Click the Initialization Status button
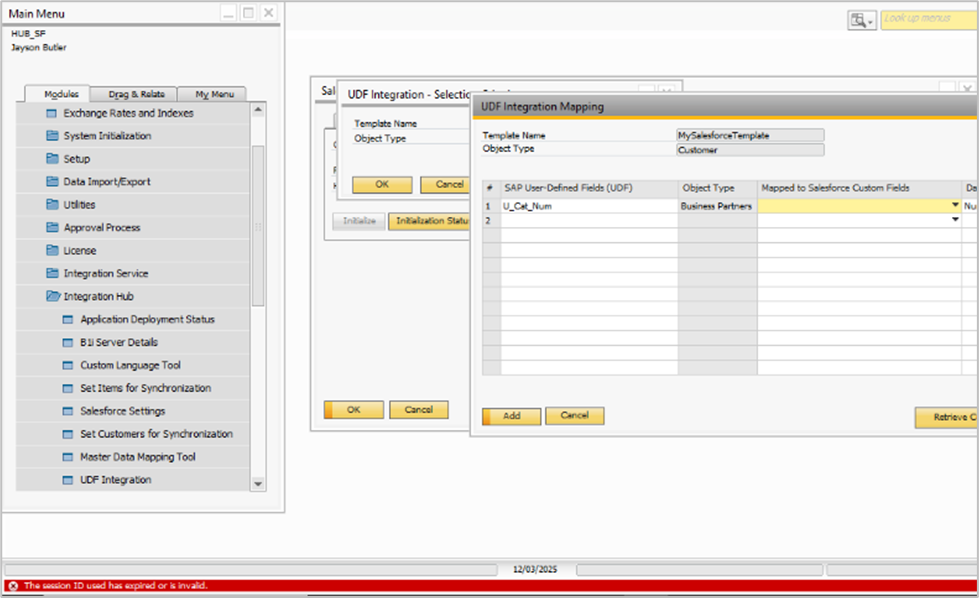 click(x=430, y=221)
